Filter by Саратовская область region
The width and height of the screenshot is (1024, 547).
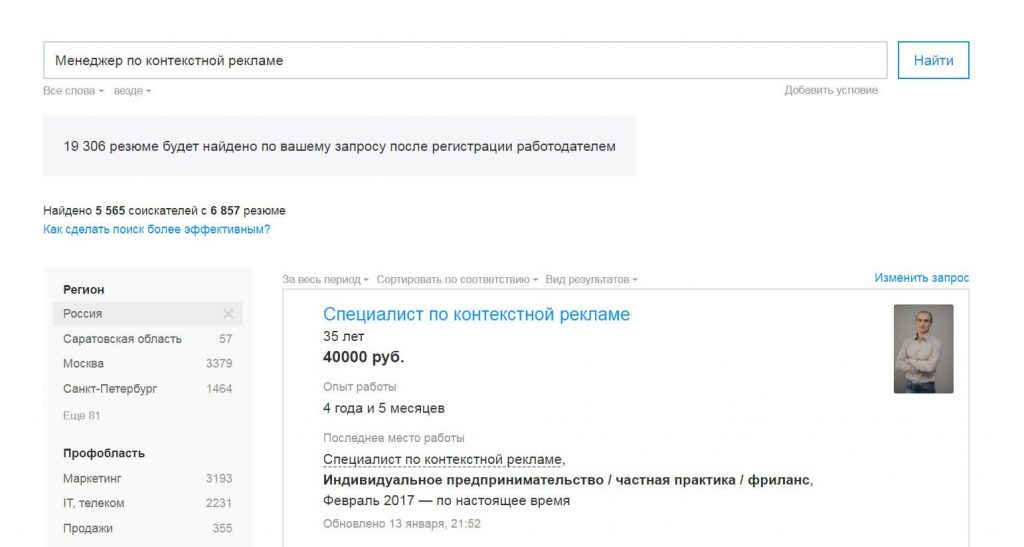click(122, 339)
